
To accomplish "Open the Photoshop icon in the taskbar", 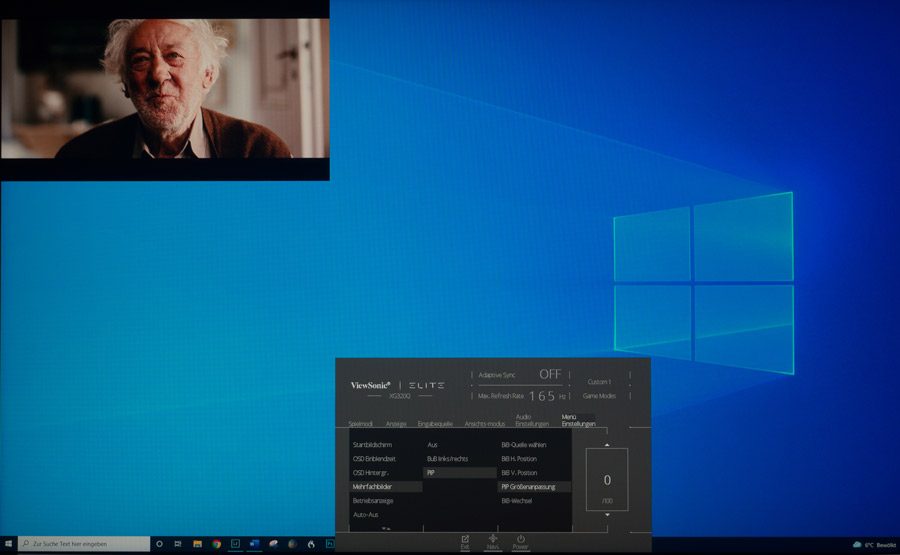I will pos(330,544).
